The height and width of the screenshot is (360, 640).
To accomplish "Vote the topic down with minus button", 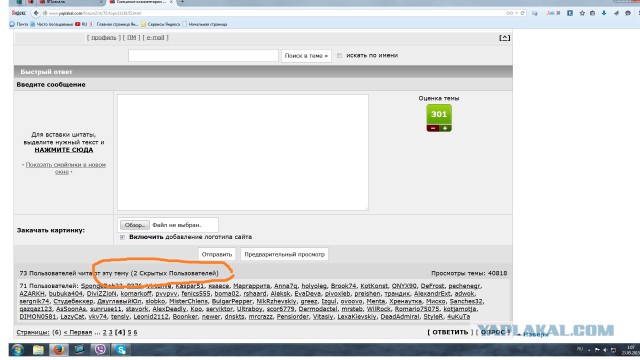I will pos(433,128).
